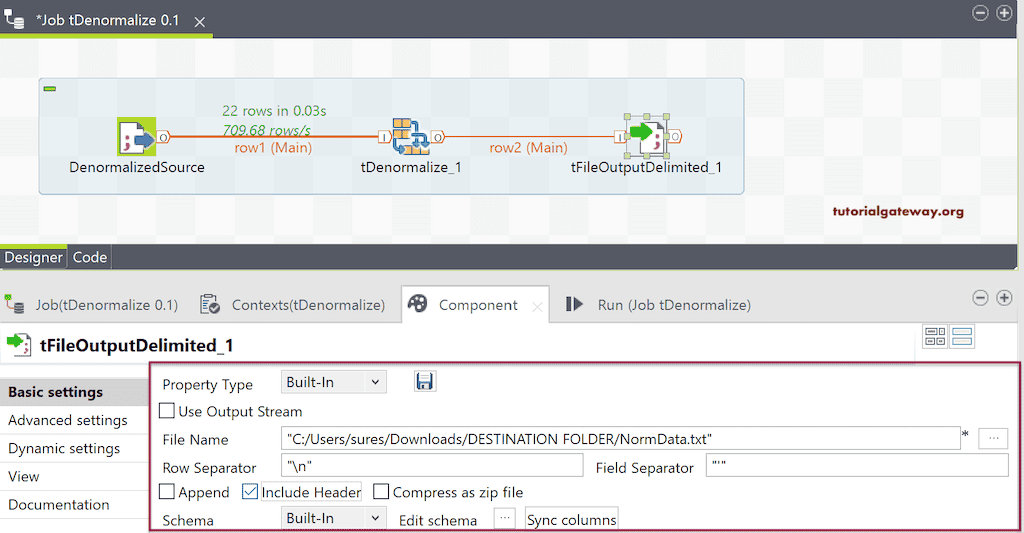Screen dimensions: 1024x533
Task: Click the File Name input field
Action: 620,438
